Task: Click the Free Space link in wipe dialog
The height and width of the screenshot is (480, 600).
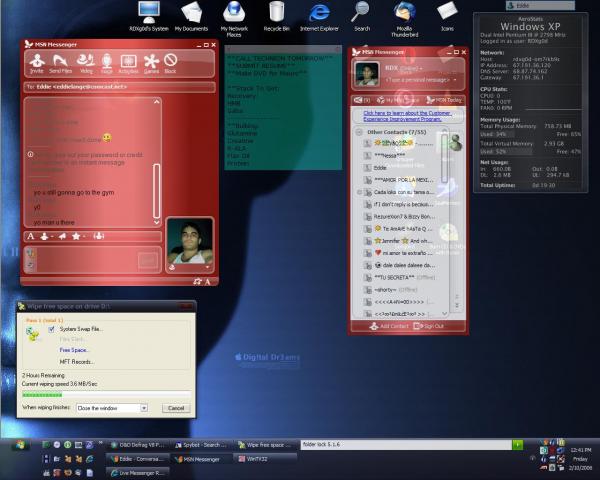Action: point(75,350)
